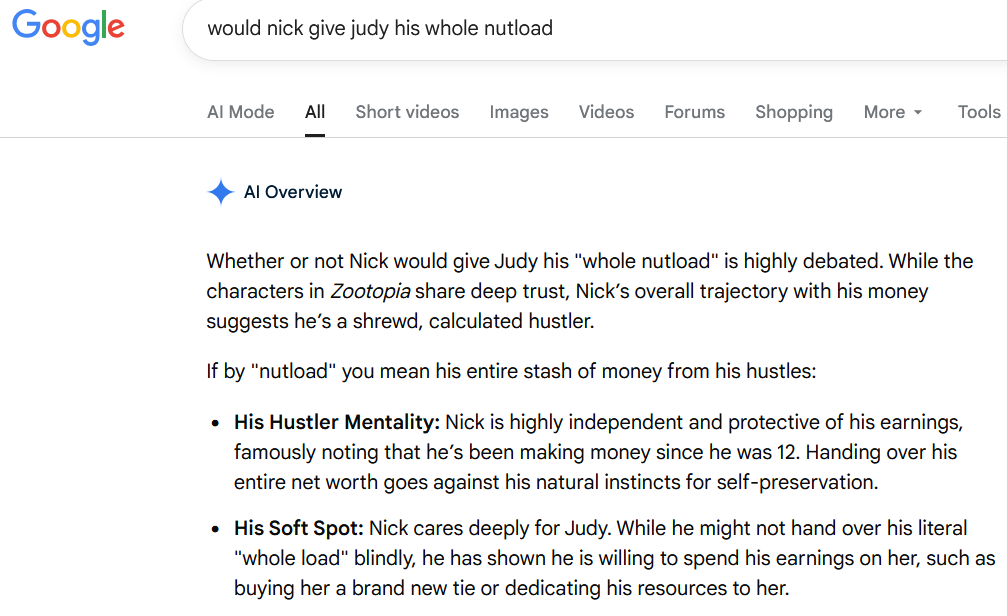Select the All results tab
Viewport: 1007px width, 616px height.
(315, 112)
